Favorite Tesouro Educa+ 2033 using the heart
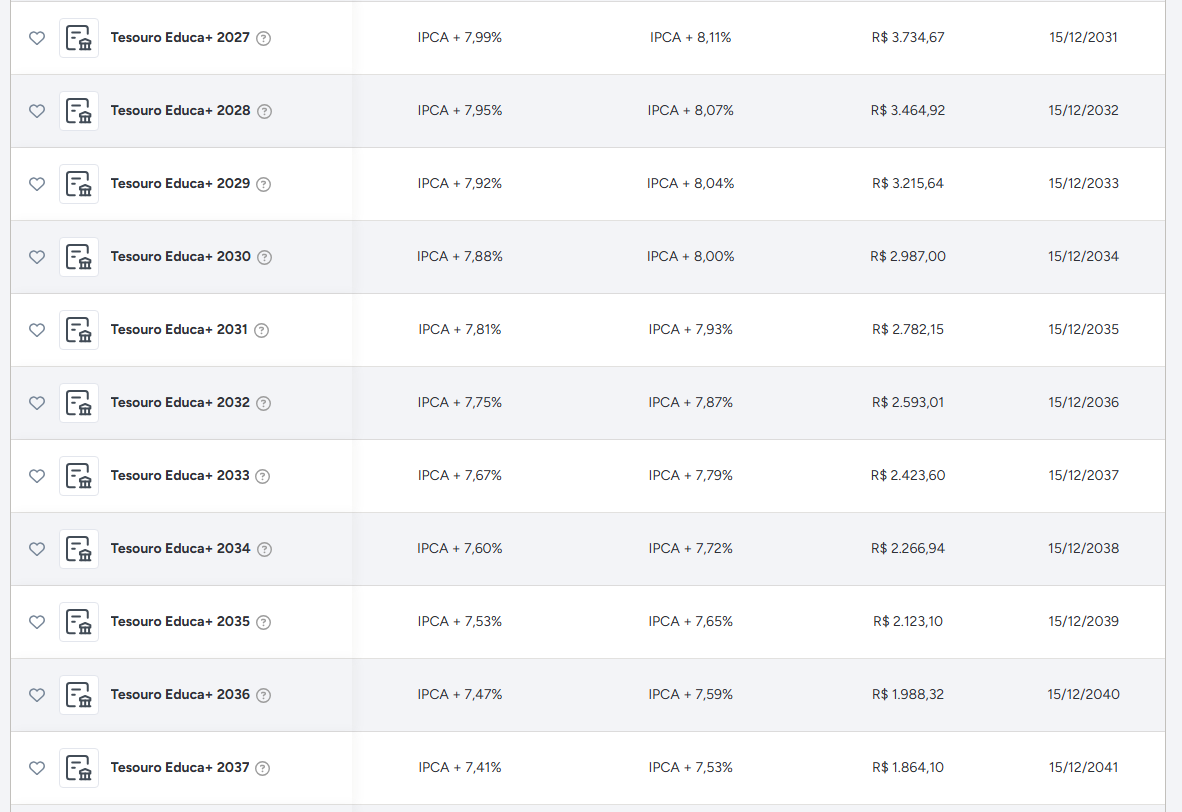 37,476
